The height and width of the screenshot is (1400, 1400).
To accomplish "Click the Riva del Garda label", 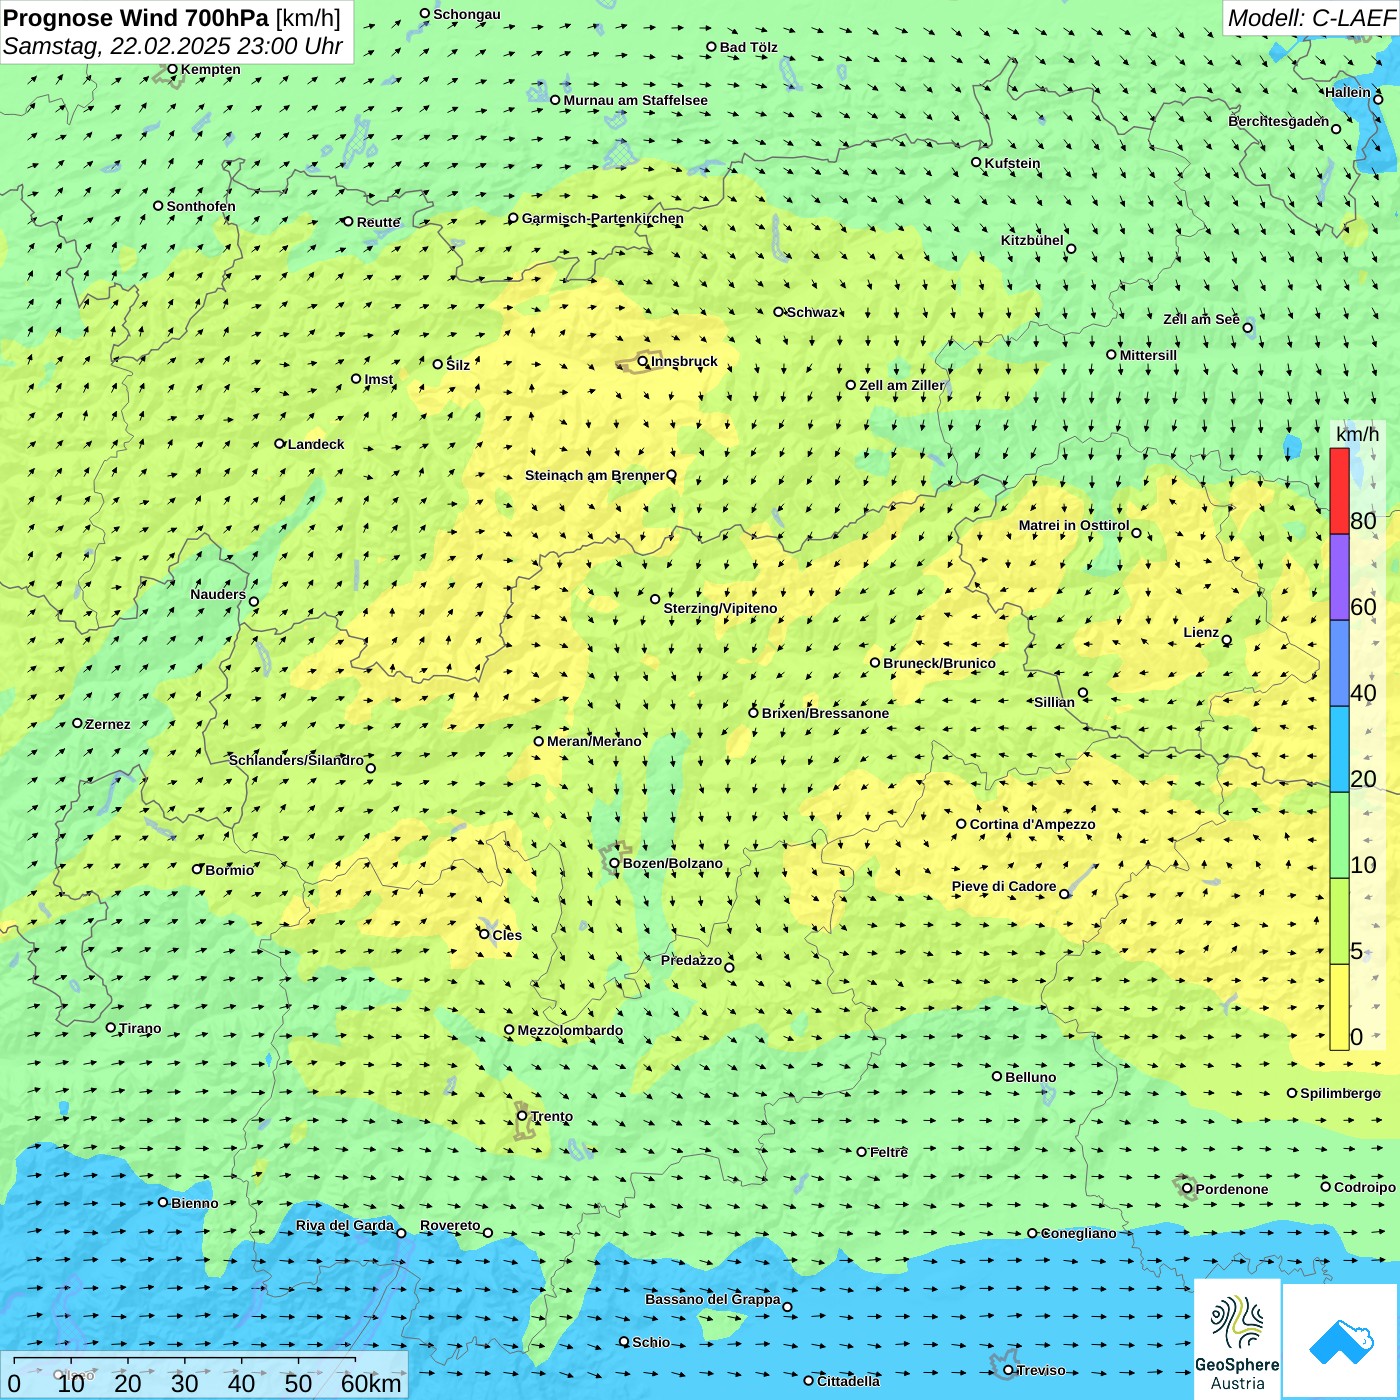I will pyautogui.click(x=345, y=1225).
